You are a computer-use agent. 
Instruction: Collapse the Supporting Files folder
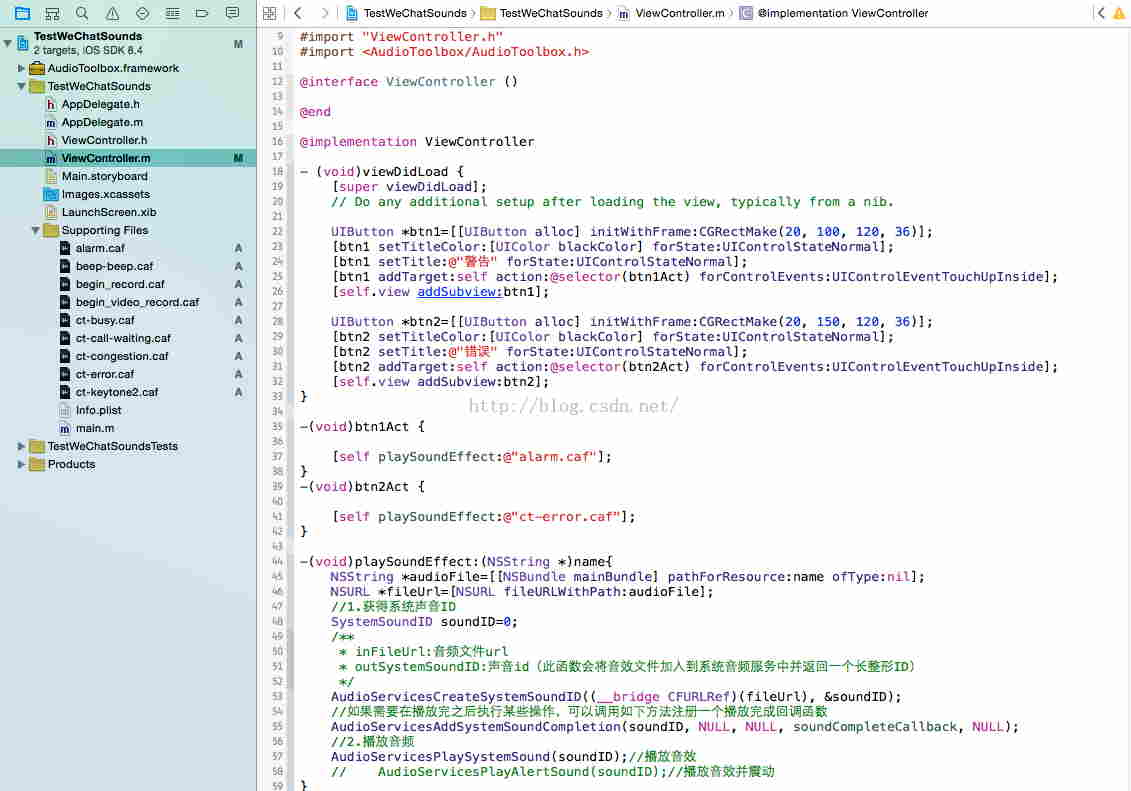pos(36,230)
